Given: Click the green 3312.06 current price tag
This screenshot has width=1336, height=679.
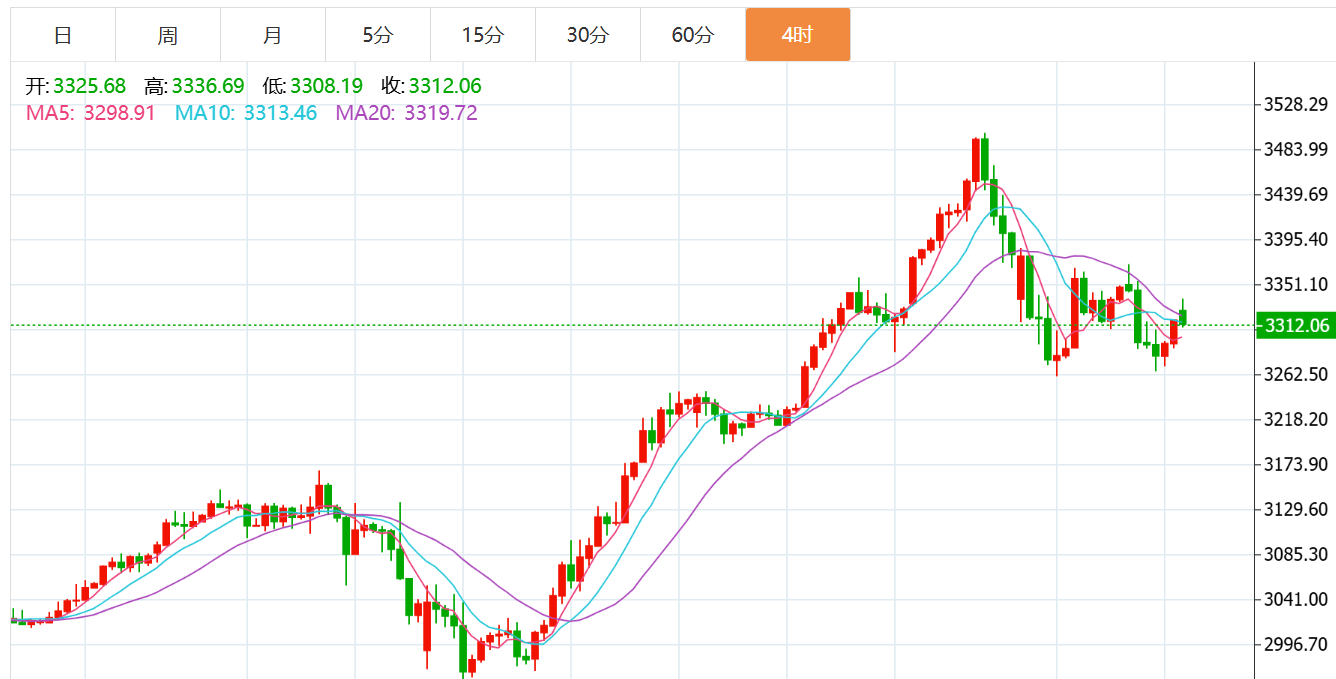Looking at the screenshot, I should 1296,326.
